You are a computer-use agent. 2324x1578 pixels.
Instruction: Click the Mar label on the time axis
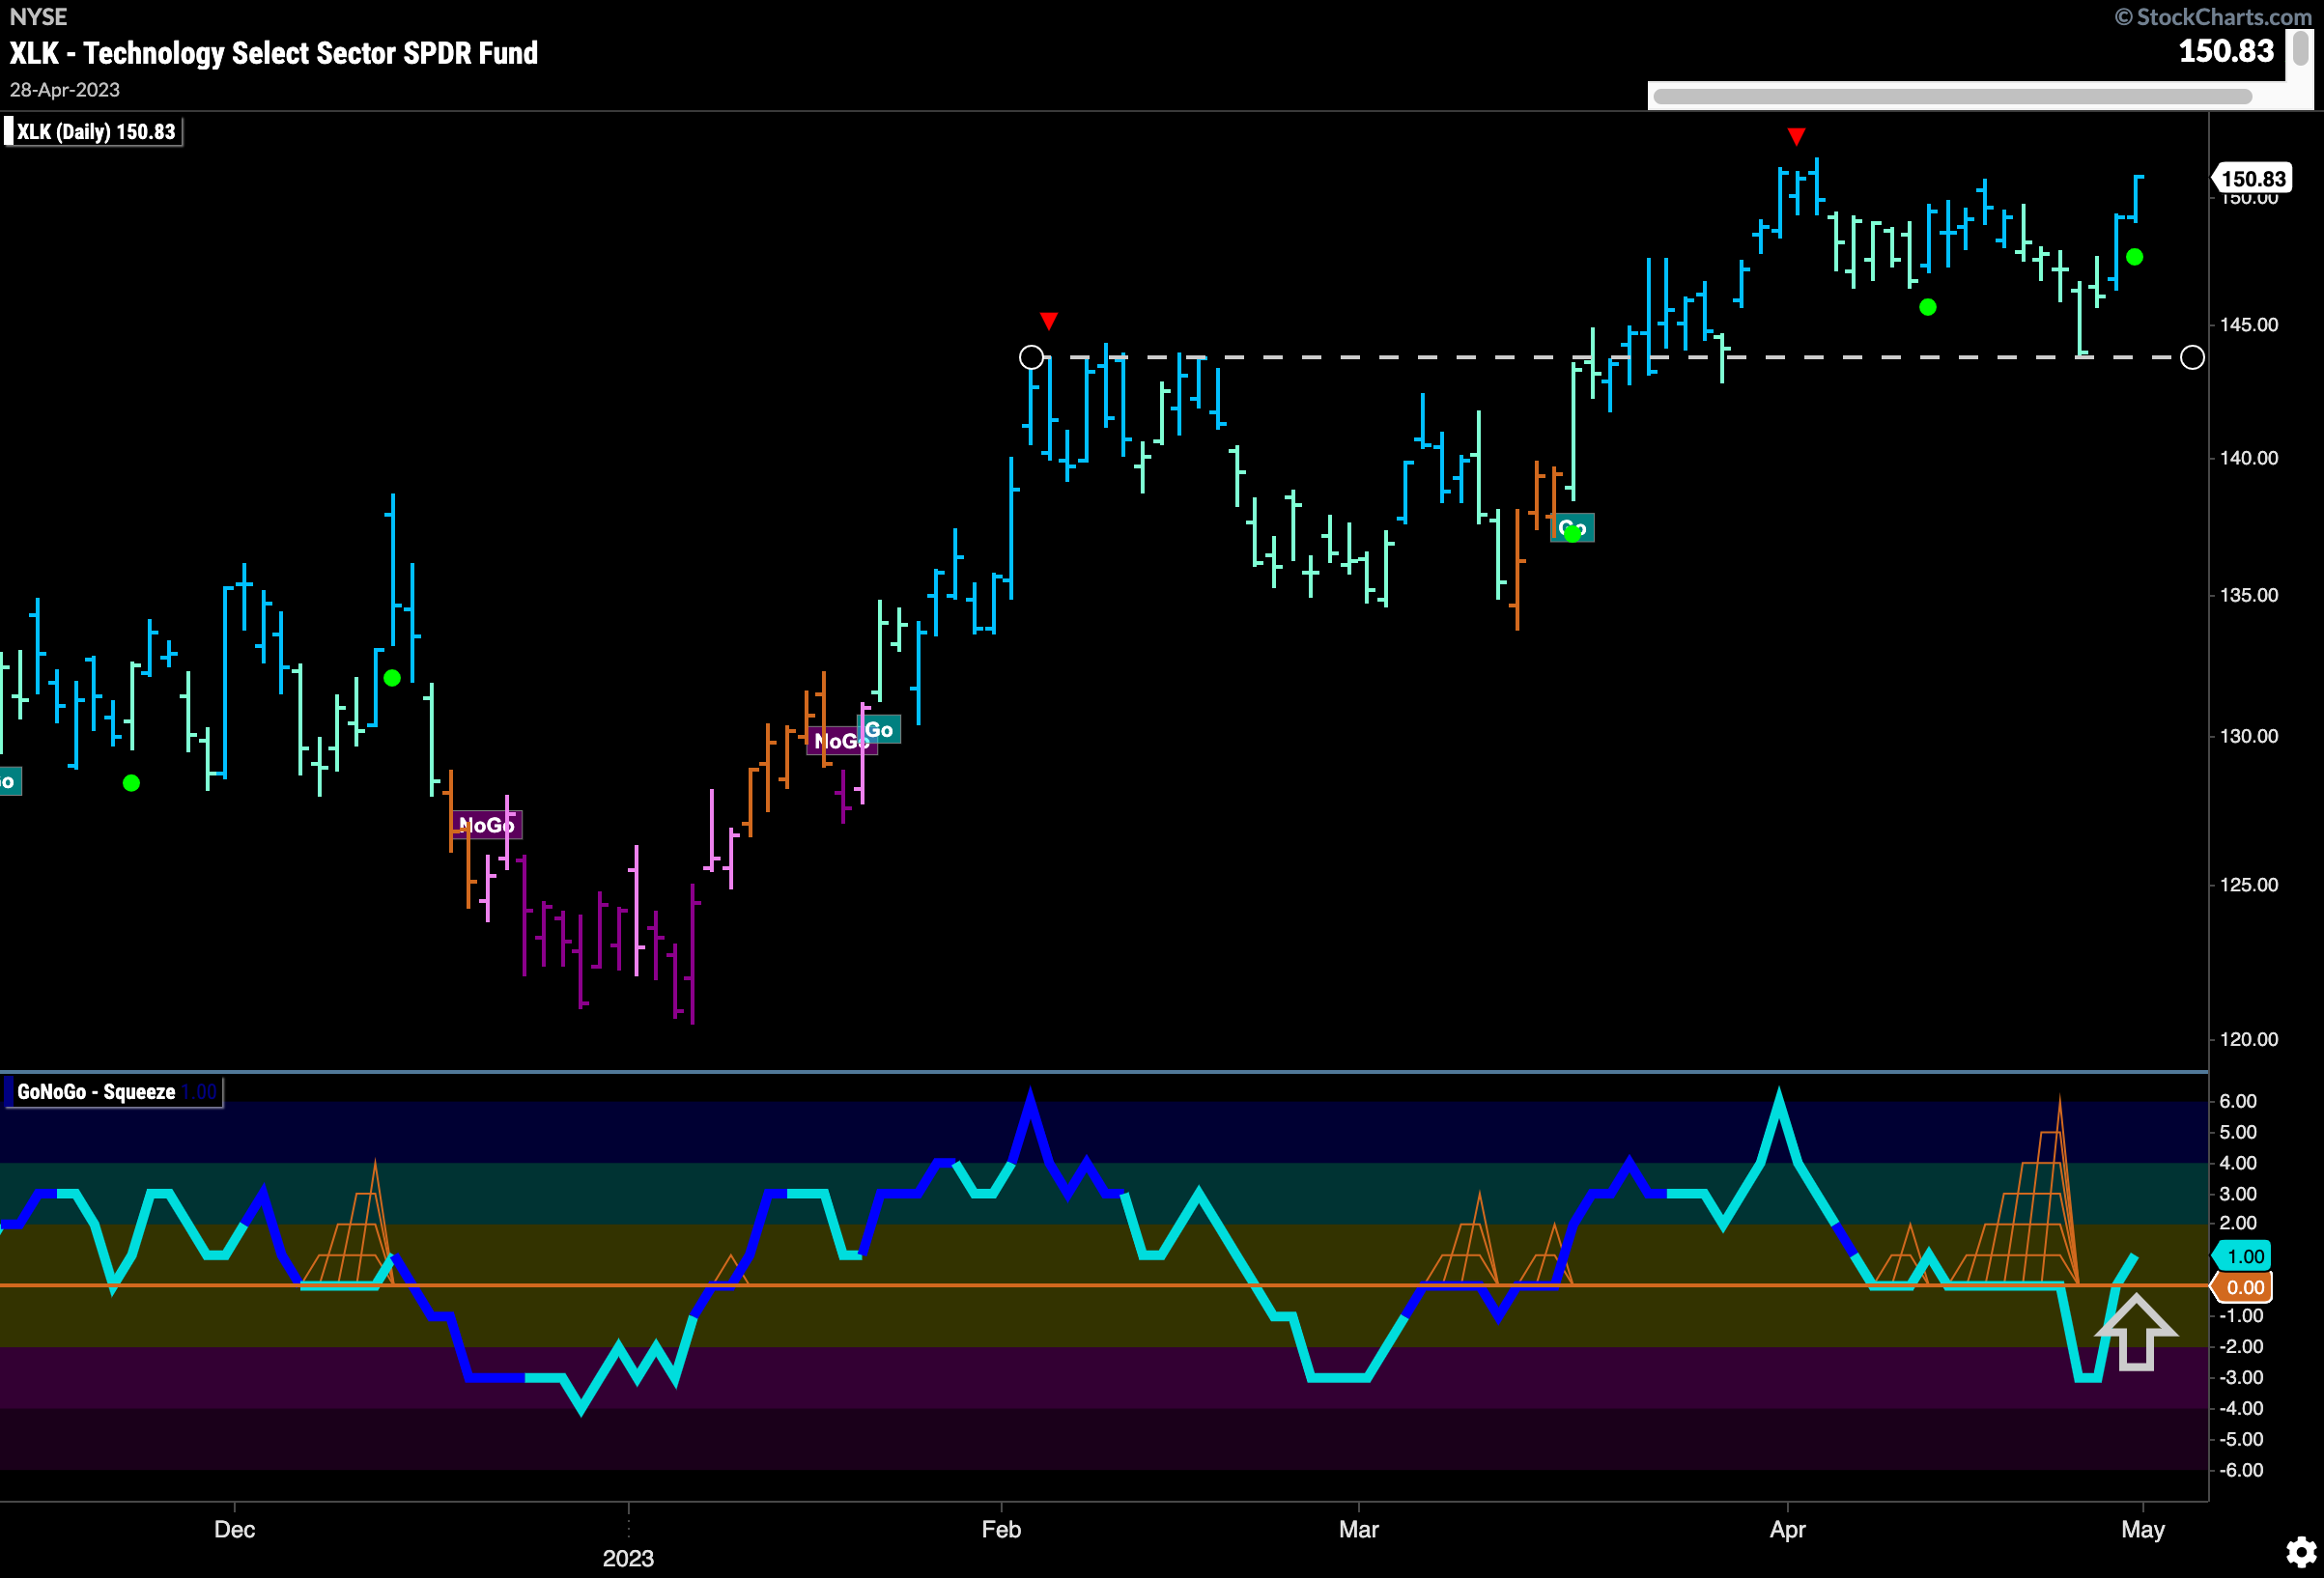(x=1359, y=1529)
